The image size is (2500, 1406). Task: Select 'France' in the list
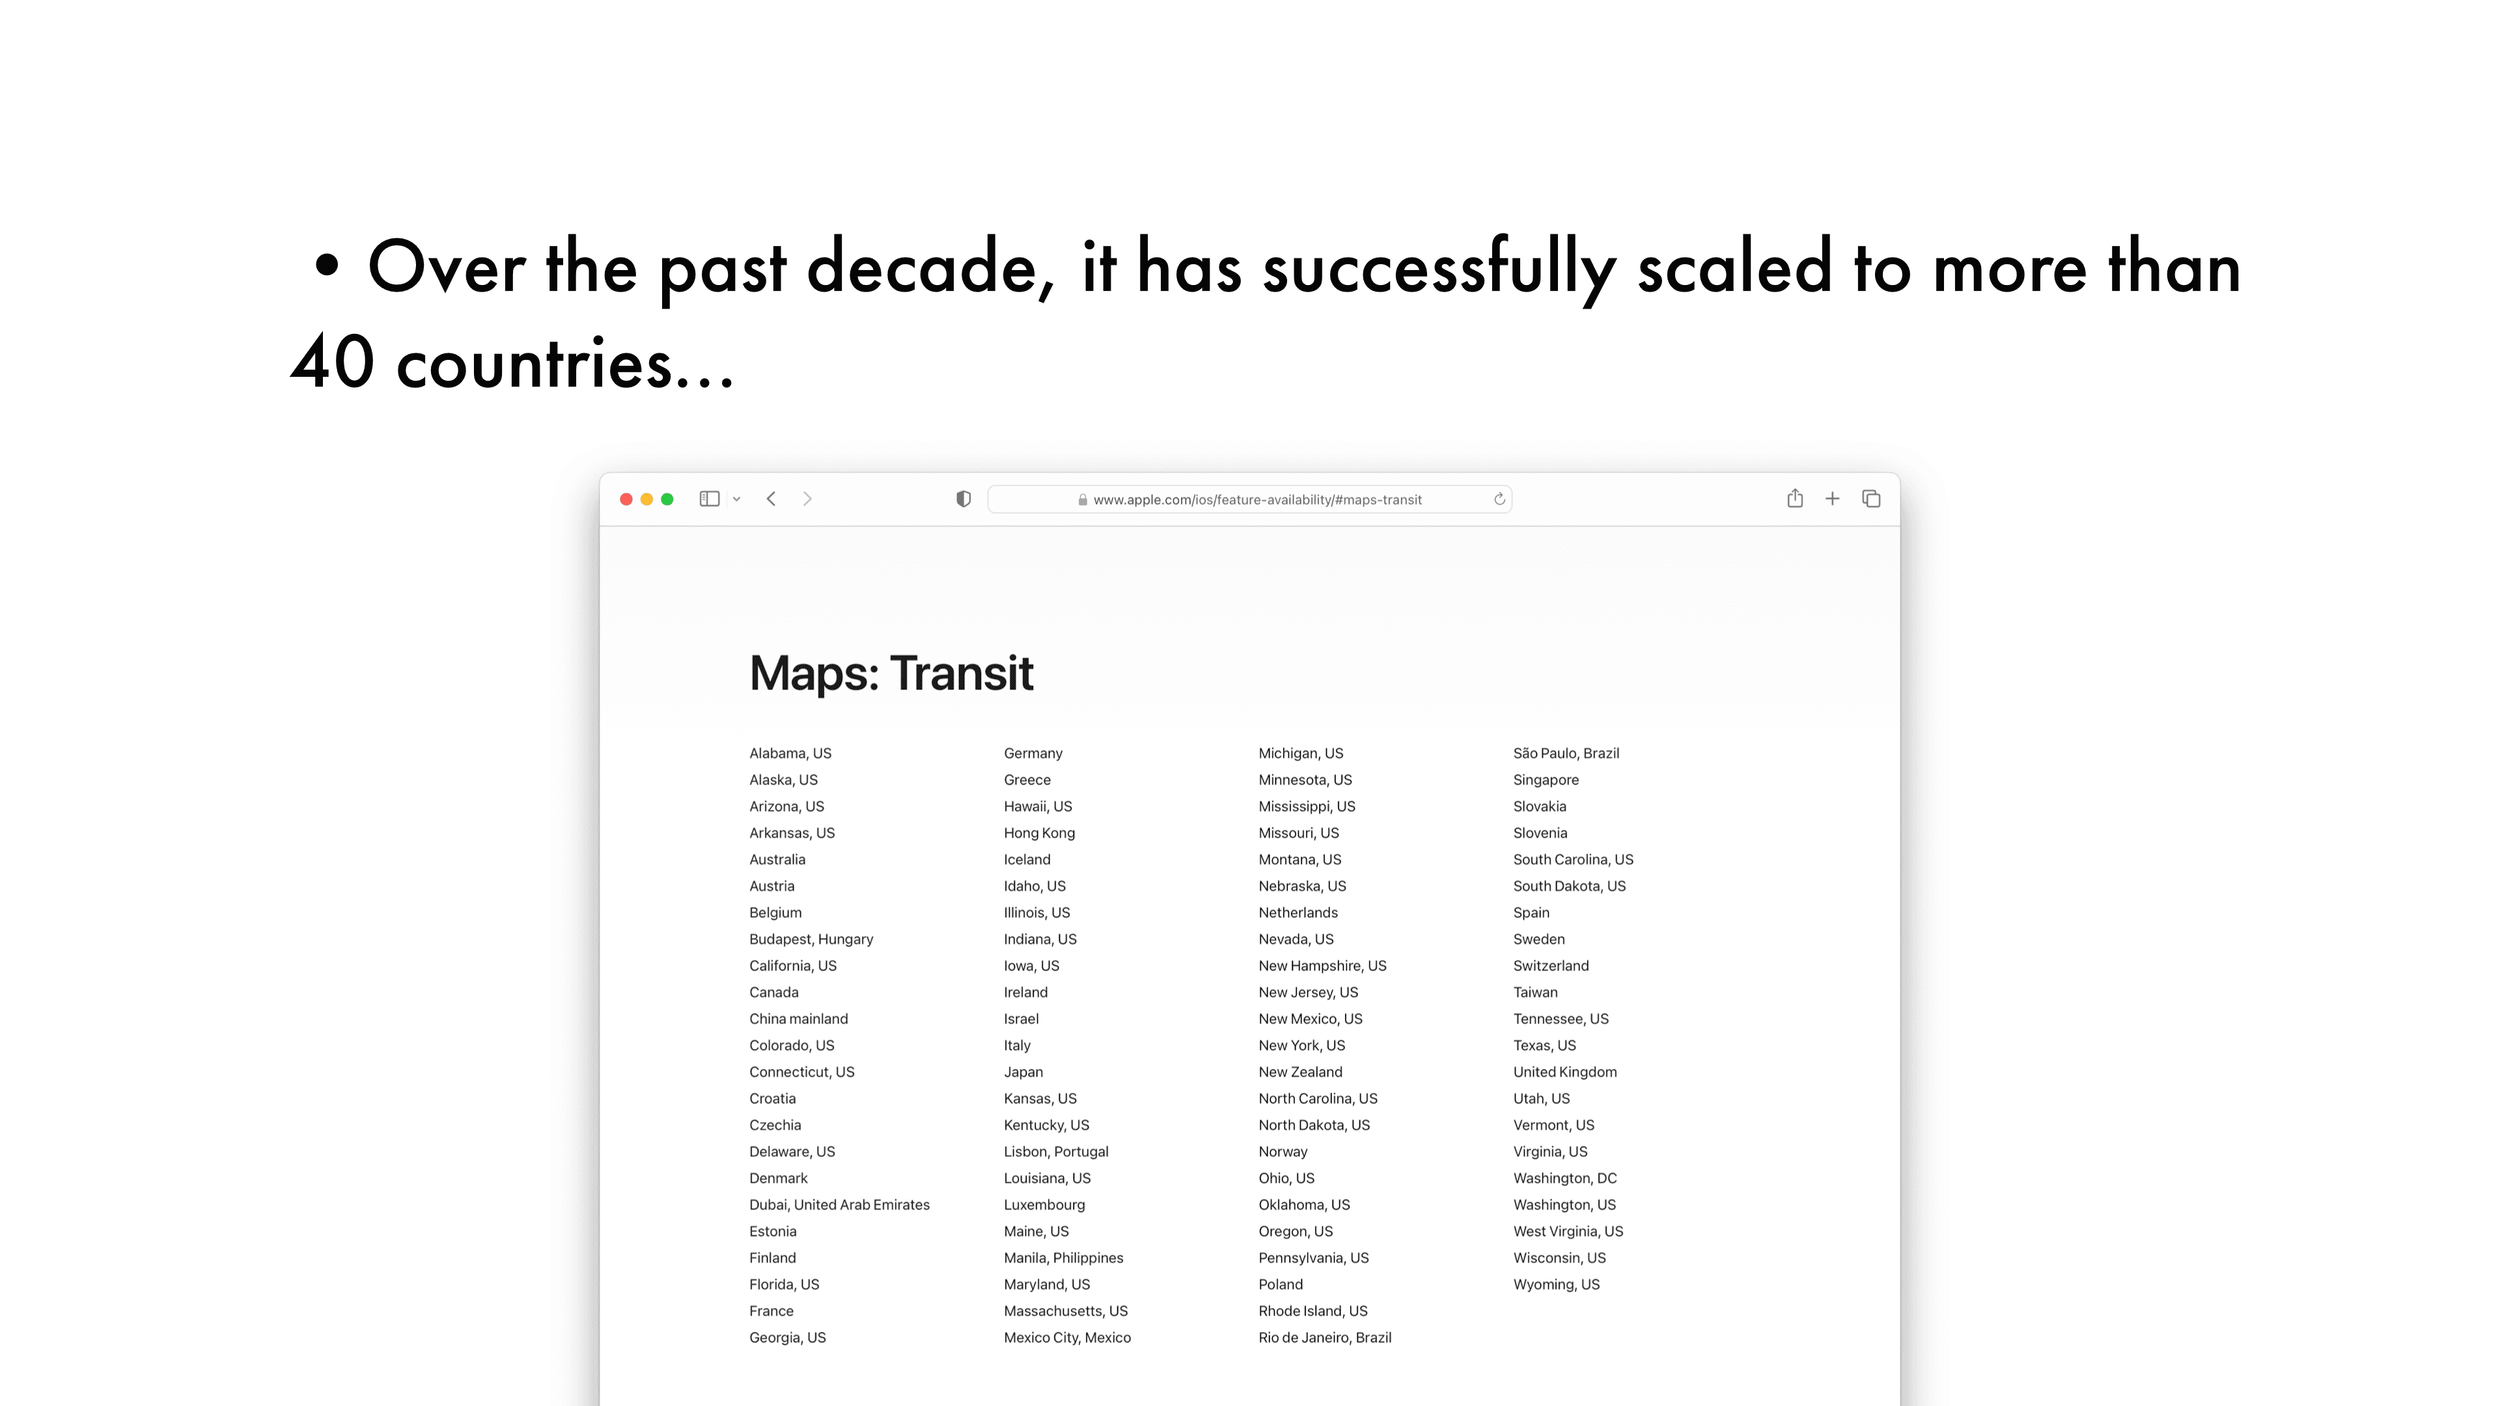[x=771, y=1311]
